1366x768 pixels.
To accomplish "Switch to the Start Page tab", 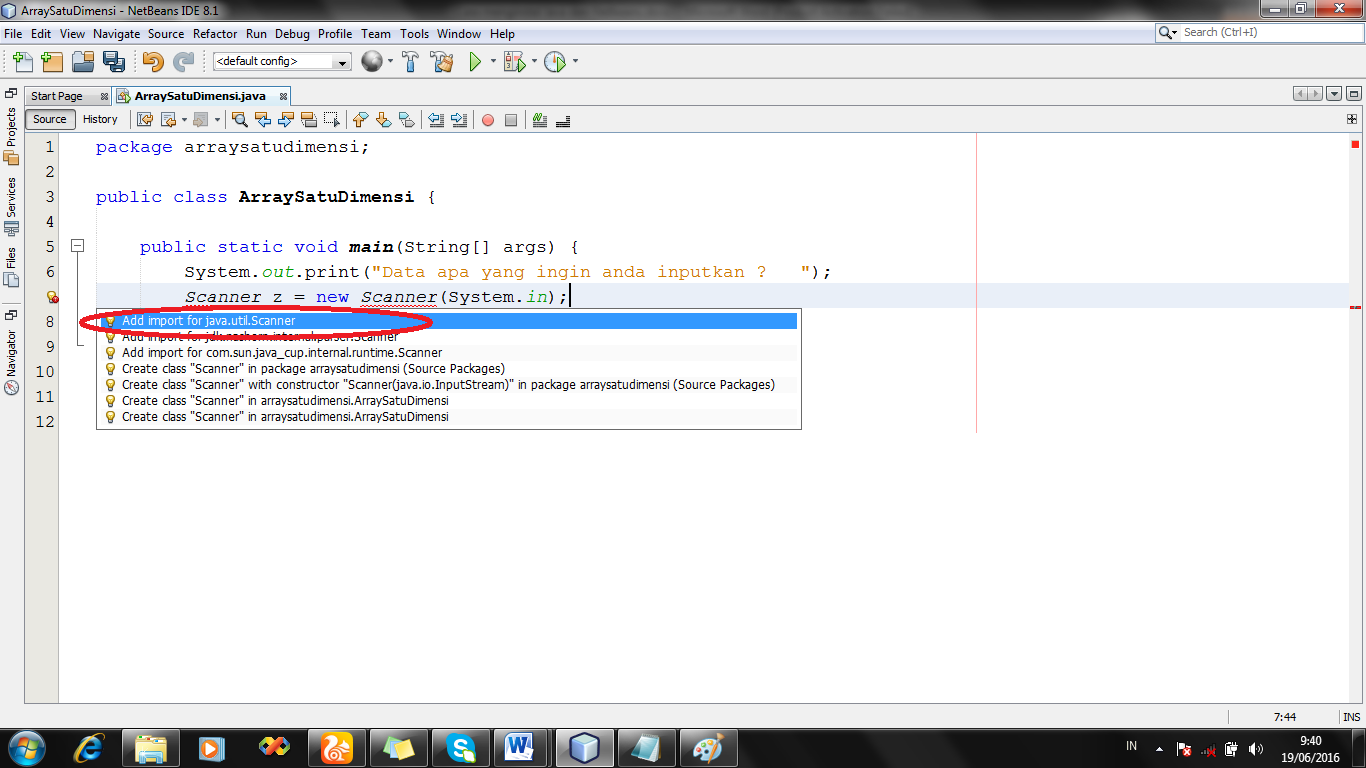I will pyautogui.click(x=58, y=97).
